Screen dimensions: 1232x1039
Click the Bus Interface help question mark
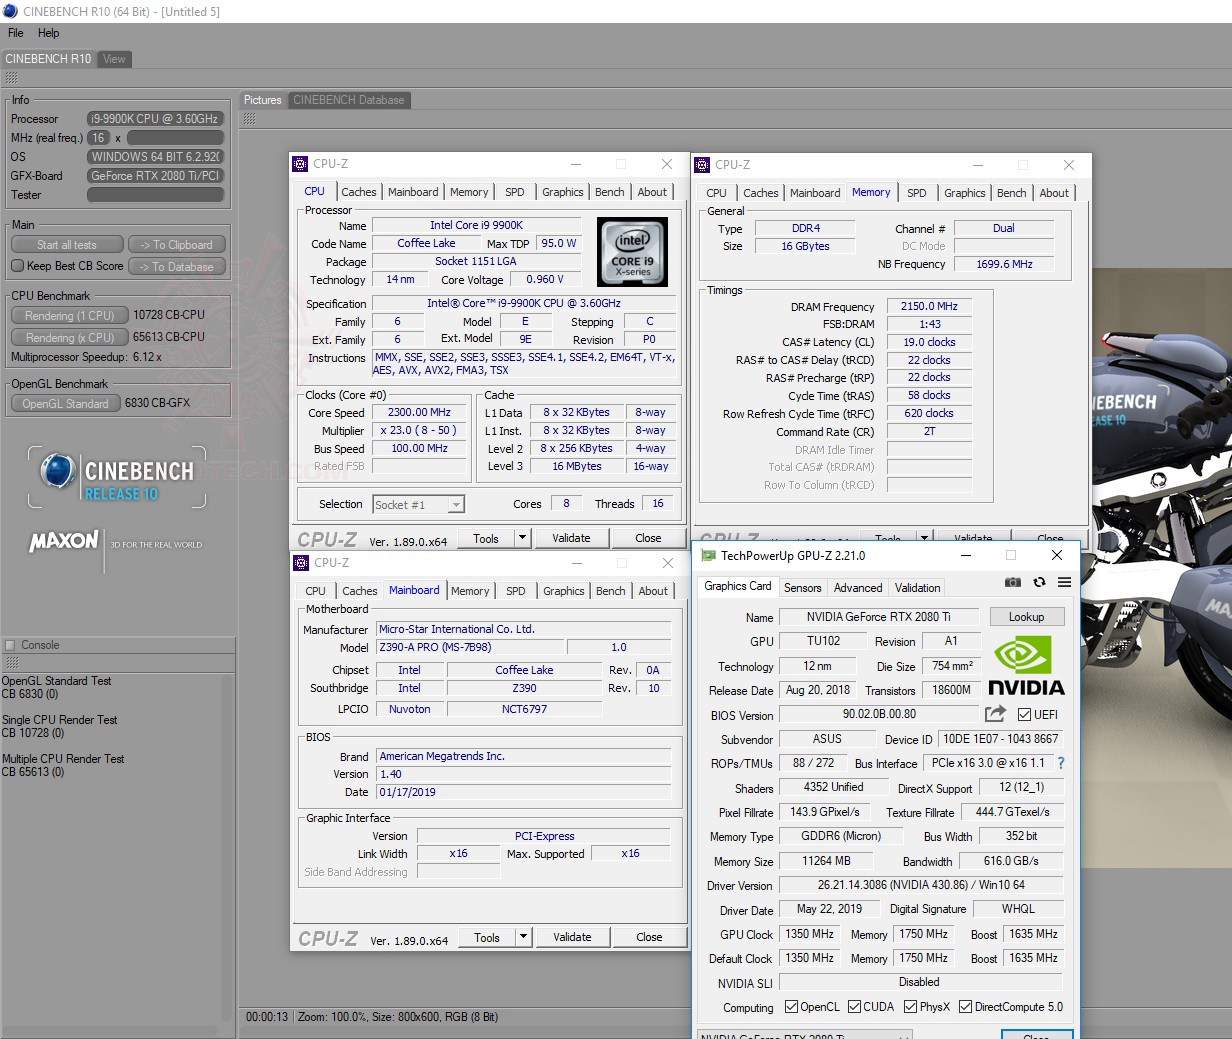click(1061, 763)
